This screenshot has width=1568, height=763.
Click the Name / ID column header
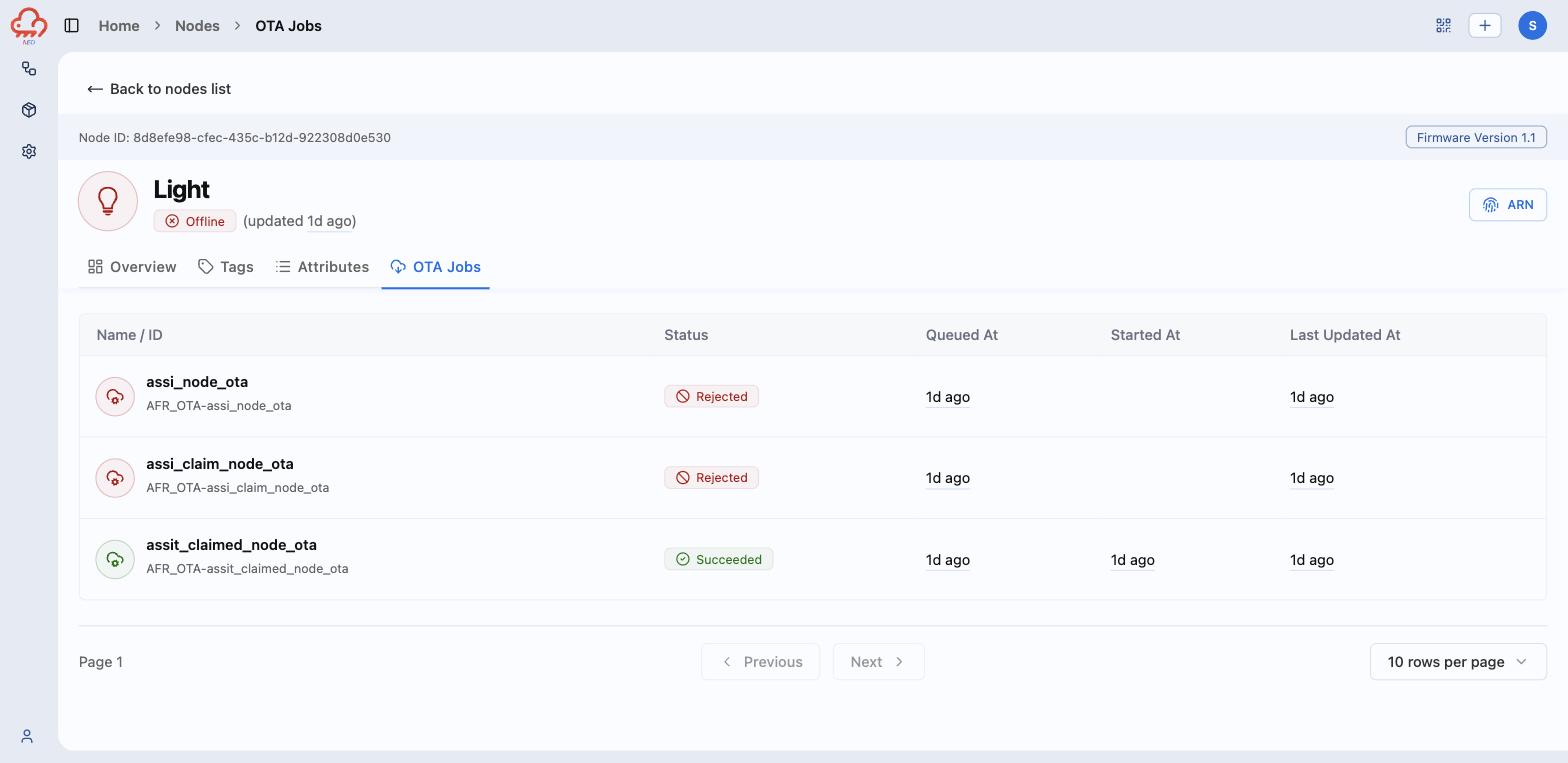[130, 335]
